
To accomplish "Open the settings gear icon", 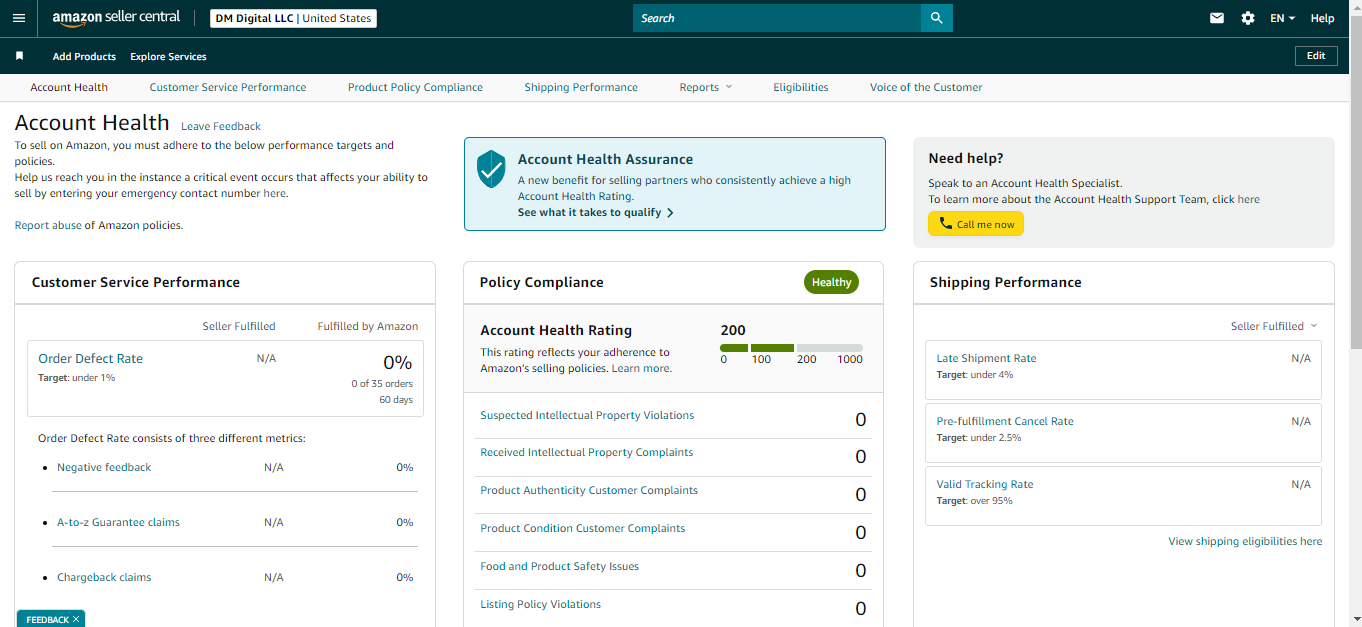I will point(1247,18).
